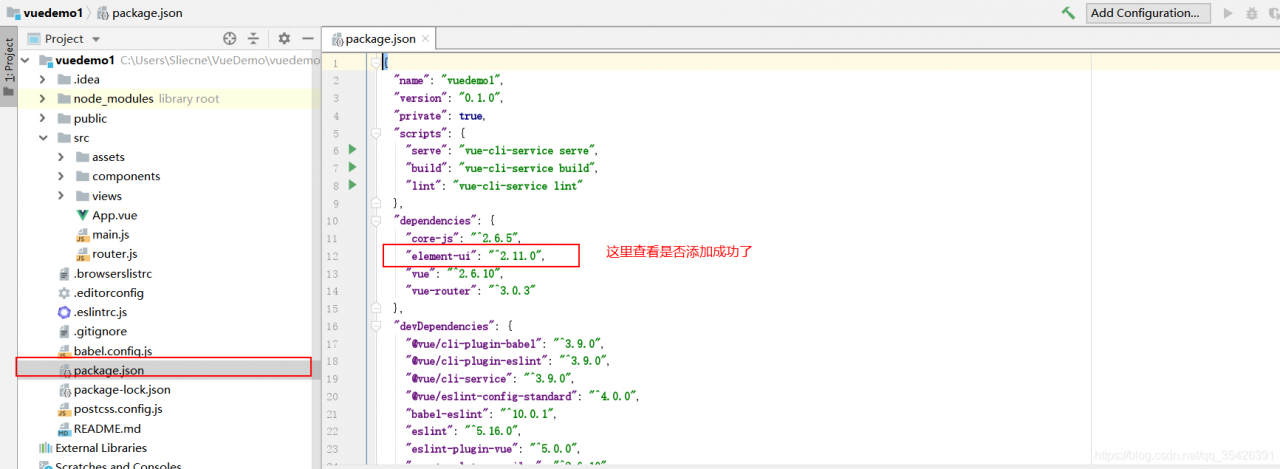Expand the components folder
Screen dimensions: 1280x469
[61, 176]
